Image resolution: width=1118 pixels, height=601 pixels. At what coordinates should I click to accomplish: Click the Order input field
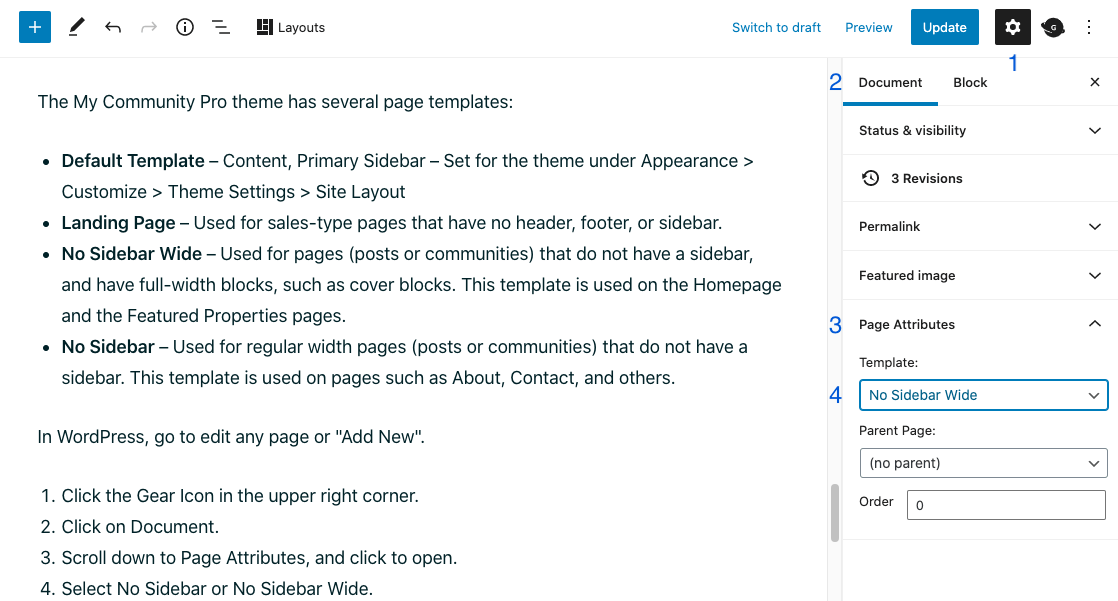[1006, 505]
